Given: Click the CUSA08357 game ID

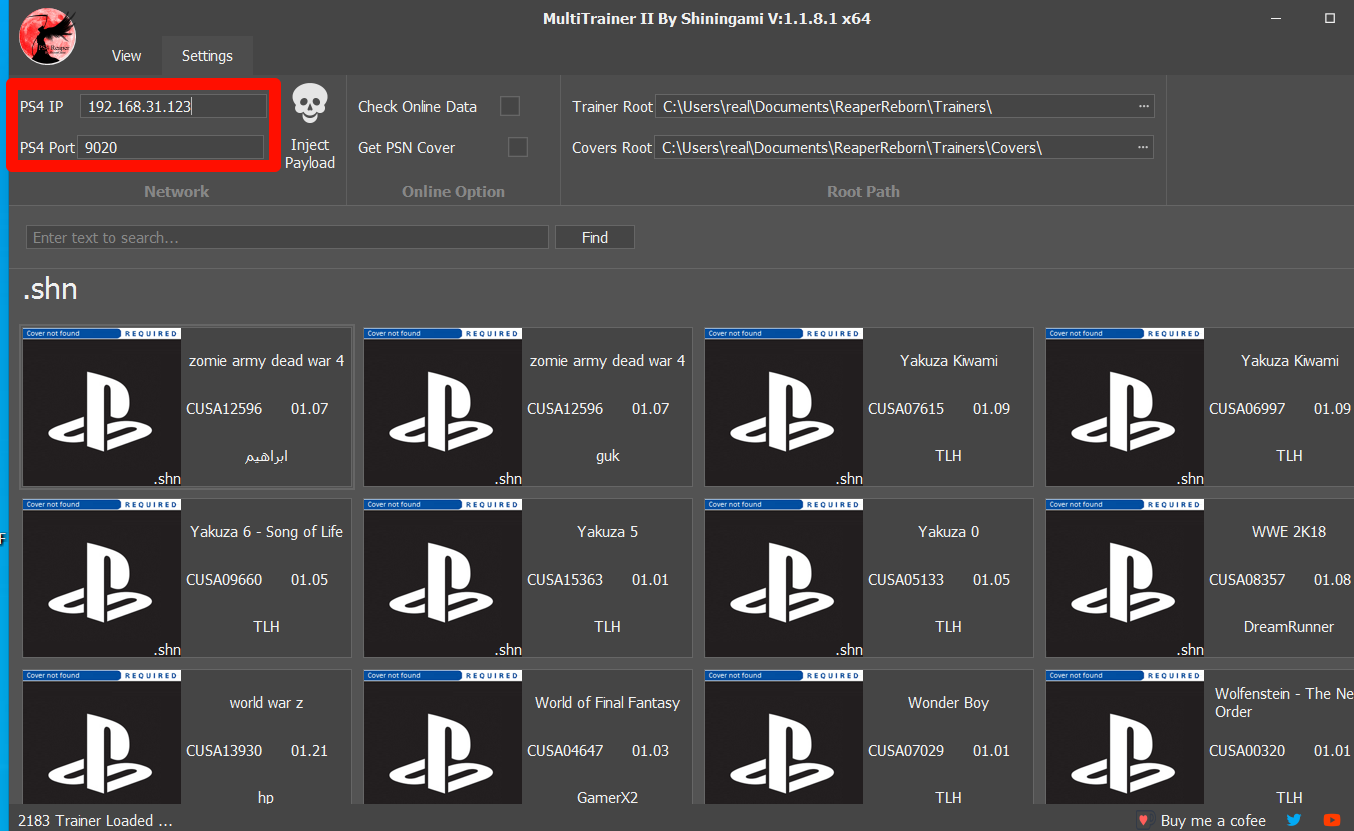Looking at the screenshot, I should (x=1247, y=579).
